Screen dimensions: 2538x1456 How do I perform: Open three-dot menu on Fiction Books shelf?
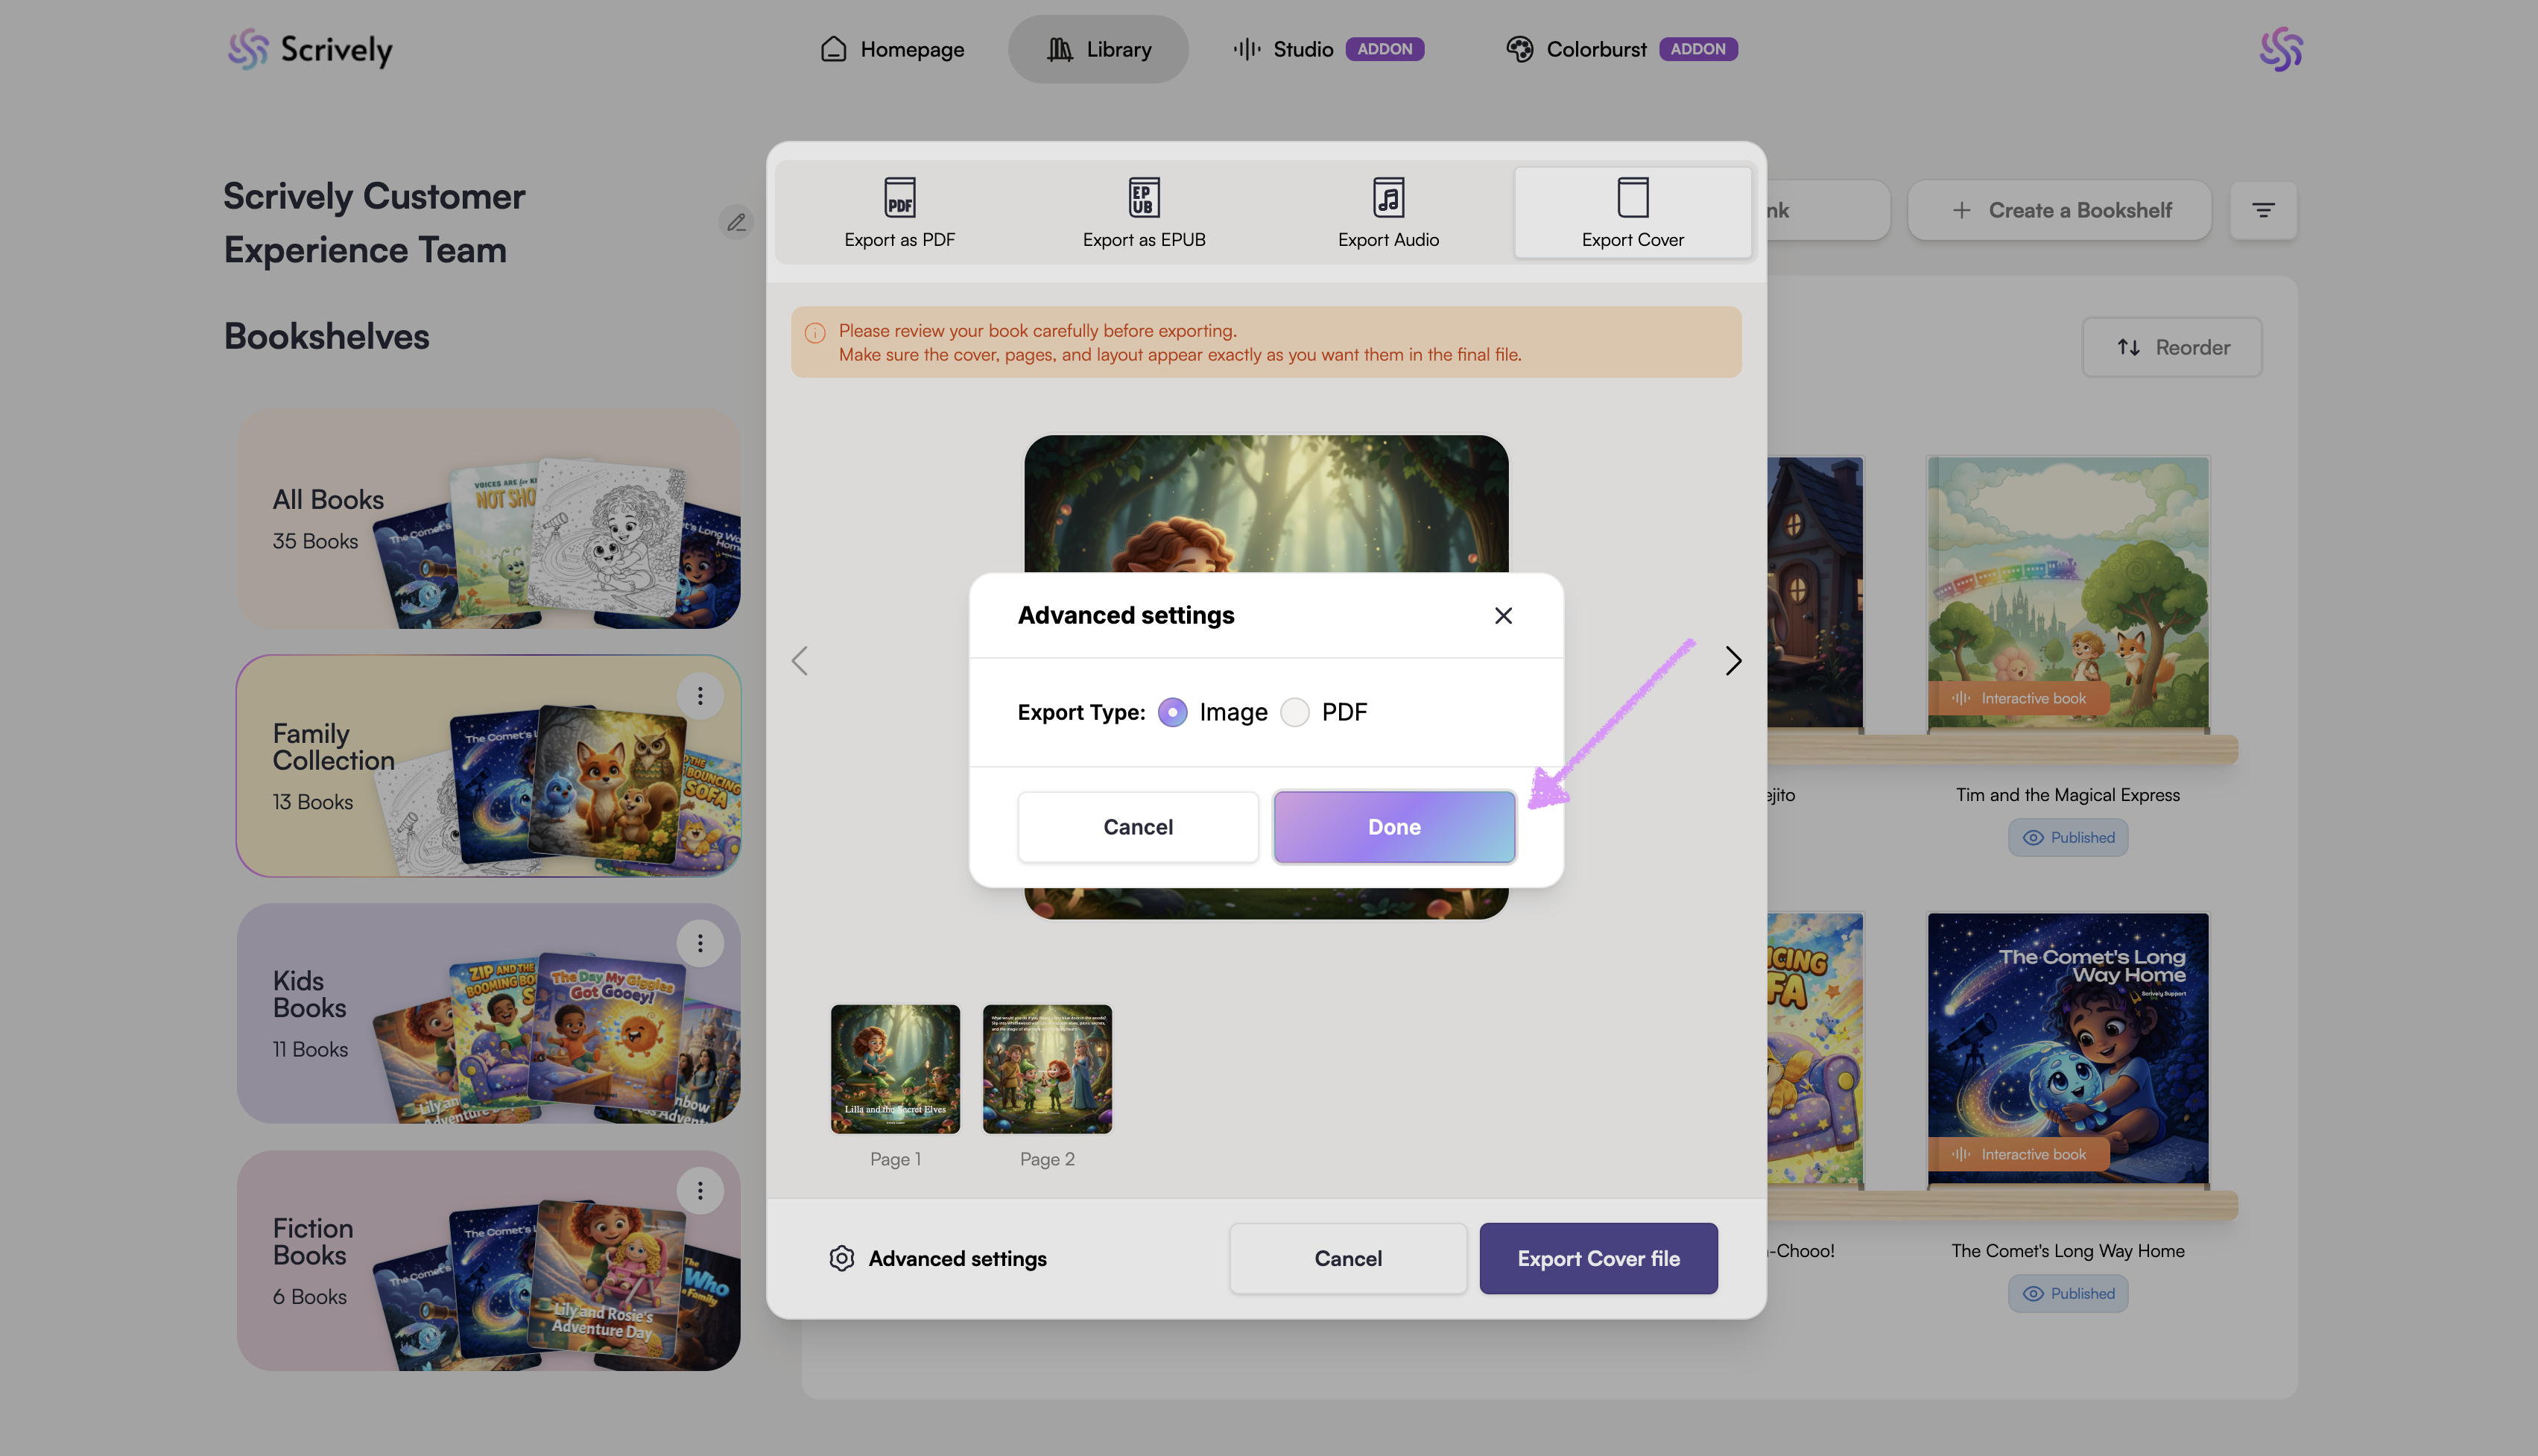[x=700, y=1190]
